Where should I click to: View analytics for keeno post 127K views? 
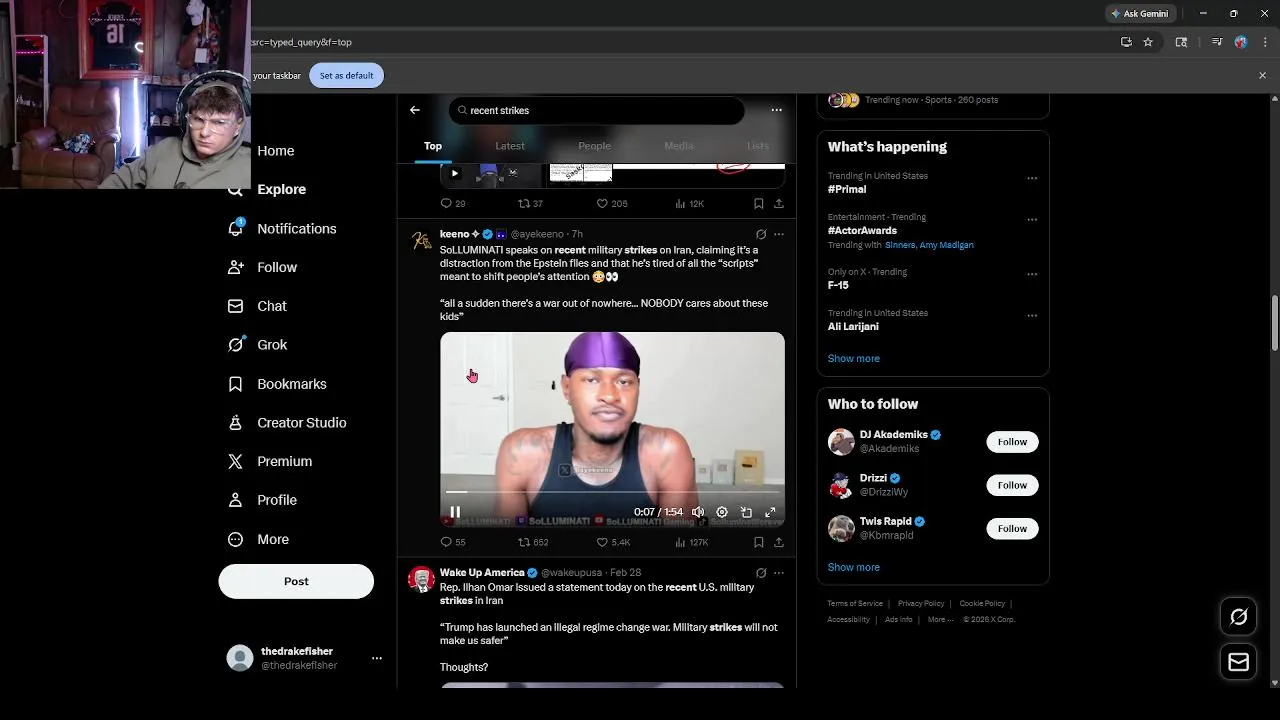[x=691, y=542]
